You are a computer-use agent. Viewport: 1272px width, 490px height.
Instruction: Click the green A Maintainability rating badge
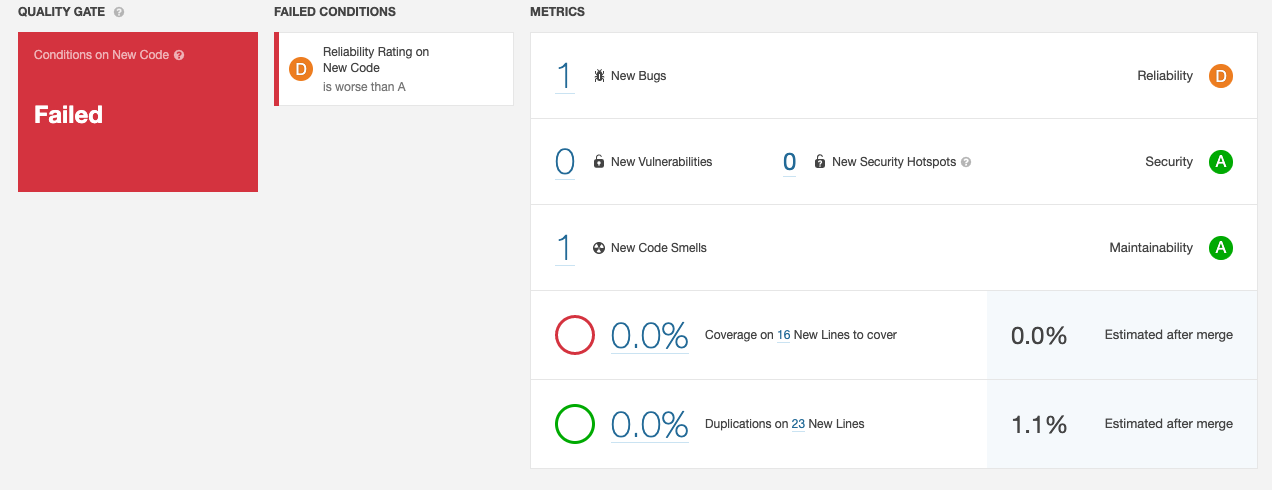[x=1219, y=248]
